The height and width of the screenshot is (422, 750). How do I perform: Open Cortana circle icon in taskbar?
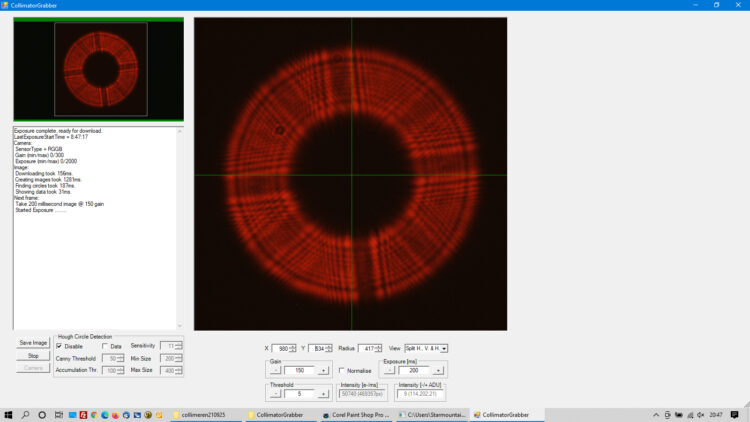[x=42, y=415]
